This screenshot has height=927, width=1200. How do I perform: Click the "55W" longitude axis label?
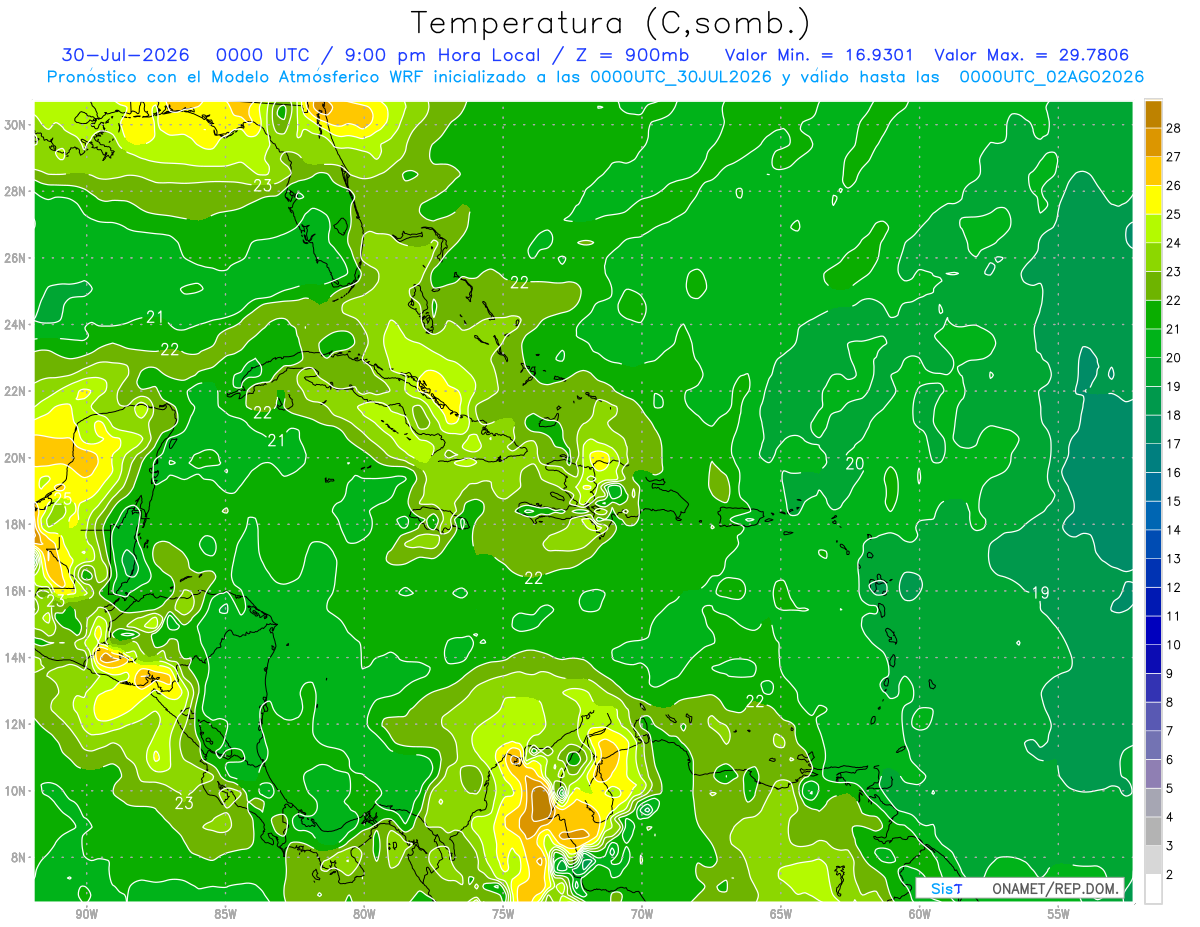click(1059, 914)
